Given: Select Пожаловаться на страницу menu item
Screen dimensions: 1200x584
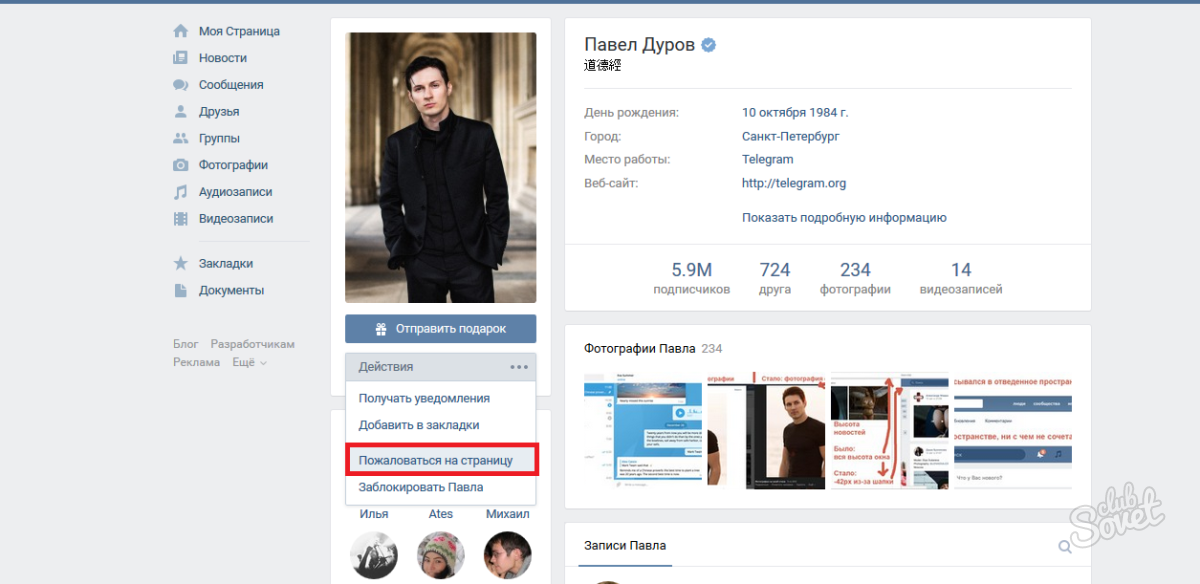Looking at the screenshot, I should [x=436, y=460].
